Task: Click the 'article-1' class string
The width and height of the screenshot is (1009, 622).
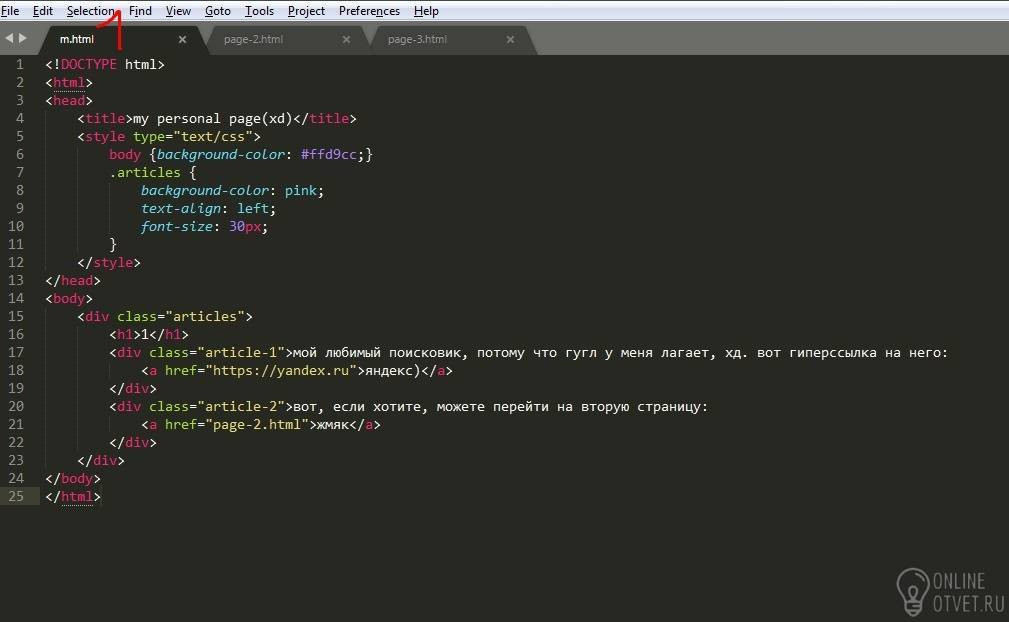Action: coord(241,352)
